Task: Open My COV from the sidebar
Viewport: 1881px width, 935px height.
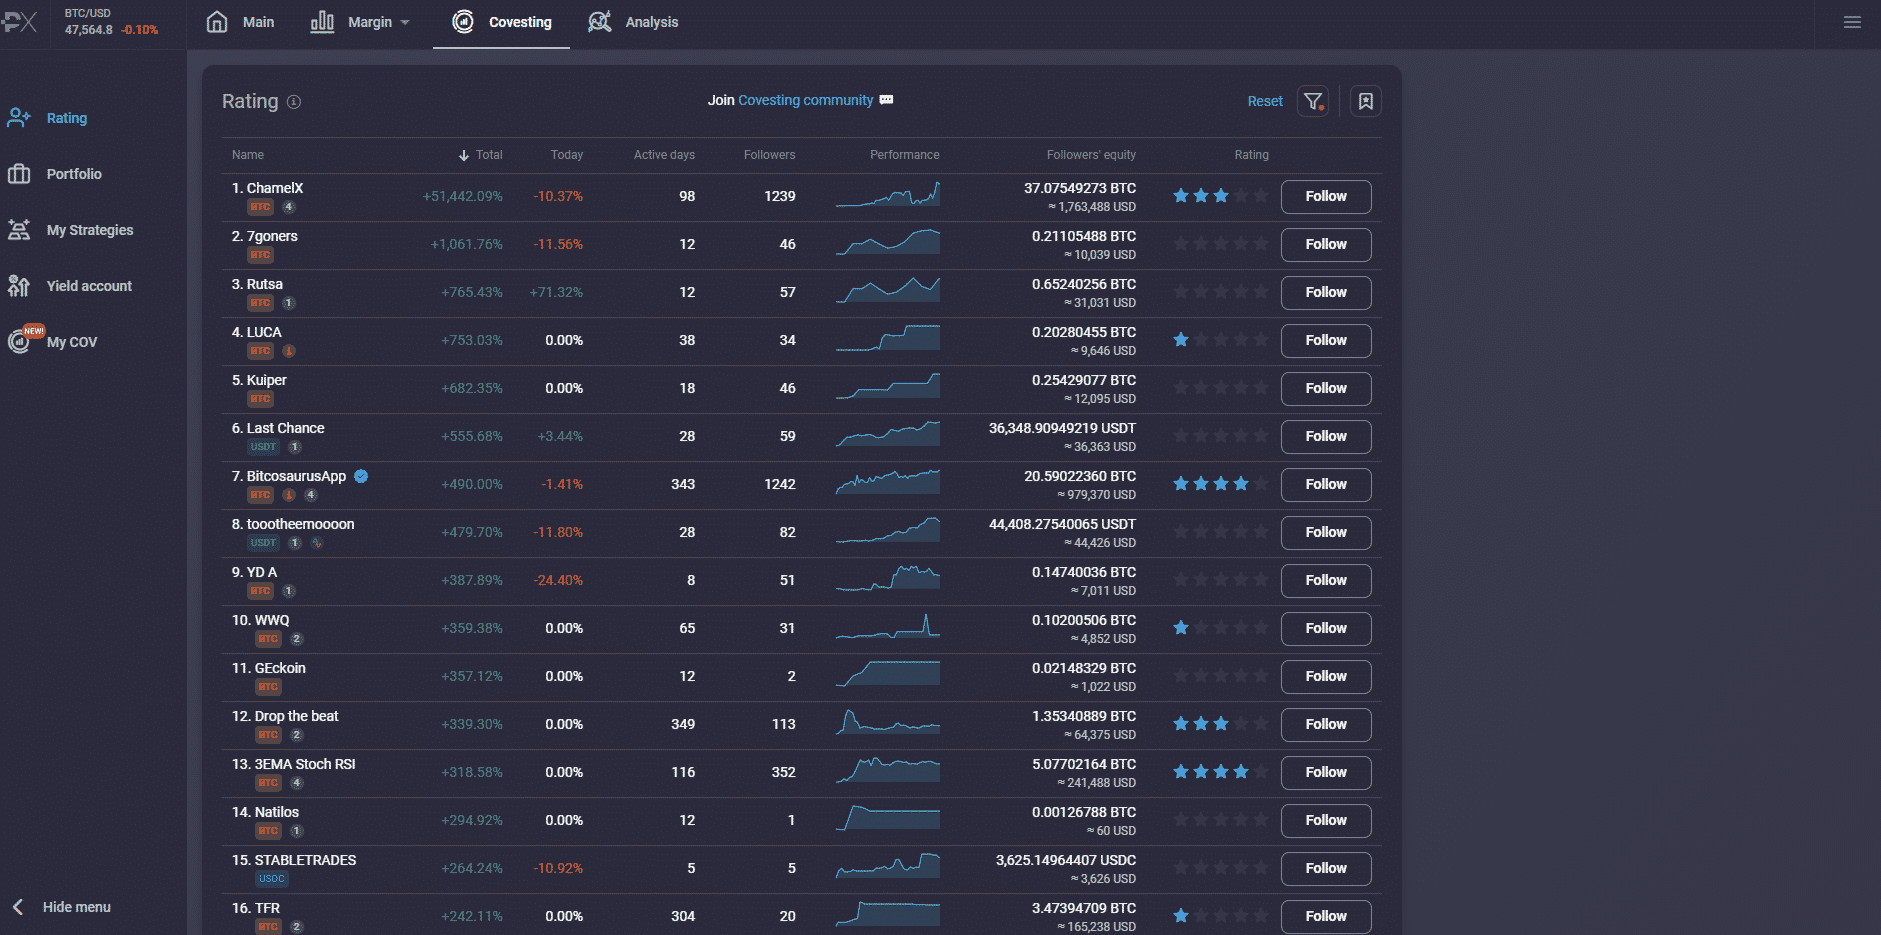Action: click(71, 342)
